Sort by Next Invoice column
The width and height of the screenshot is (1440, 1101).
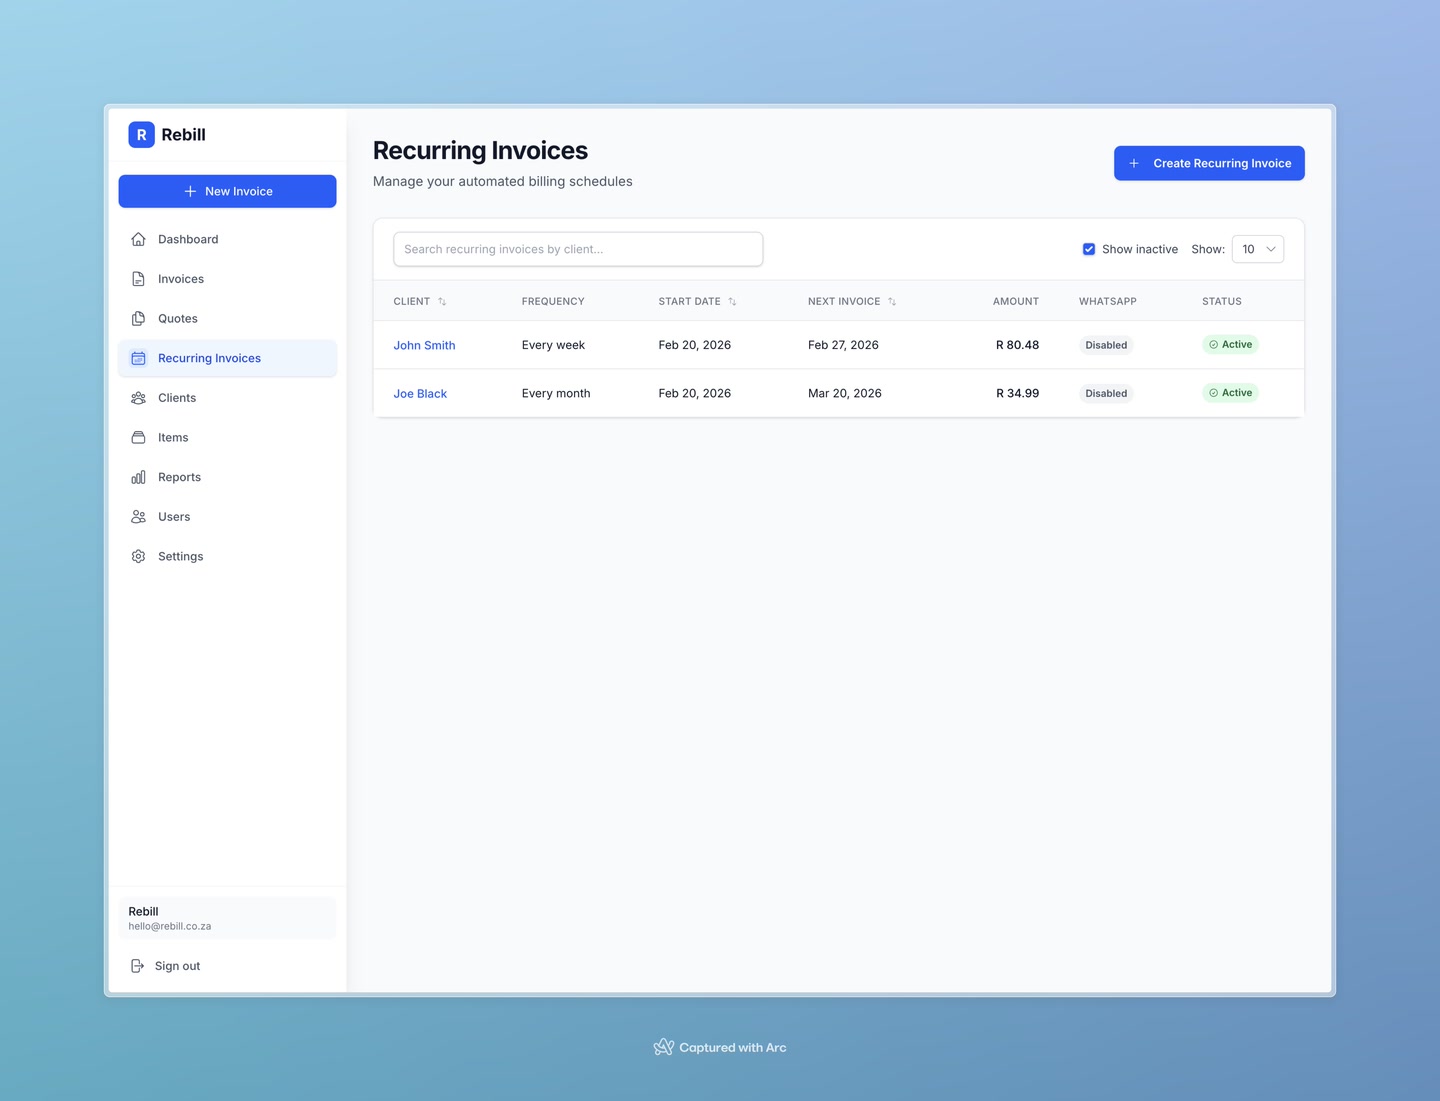pyautogui.click(x=892, y=301)
